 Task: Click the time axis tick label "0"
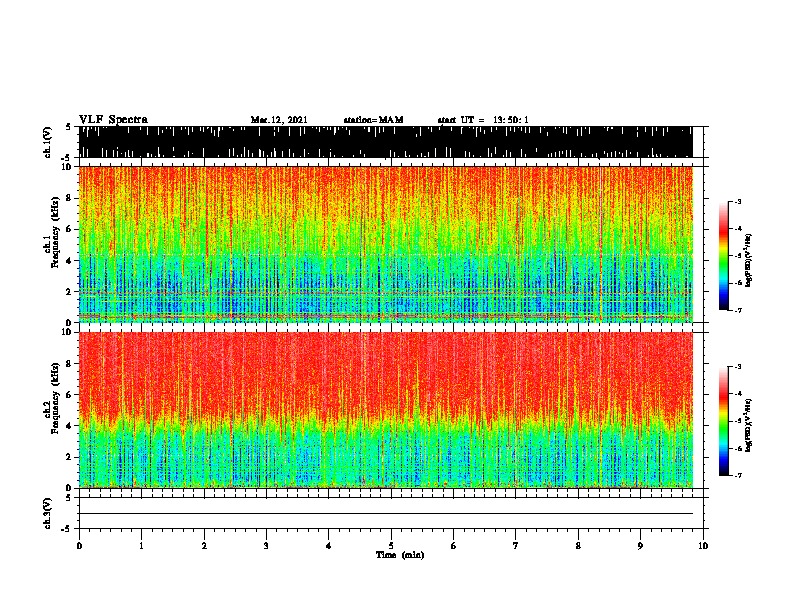(x=79, y=546)
